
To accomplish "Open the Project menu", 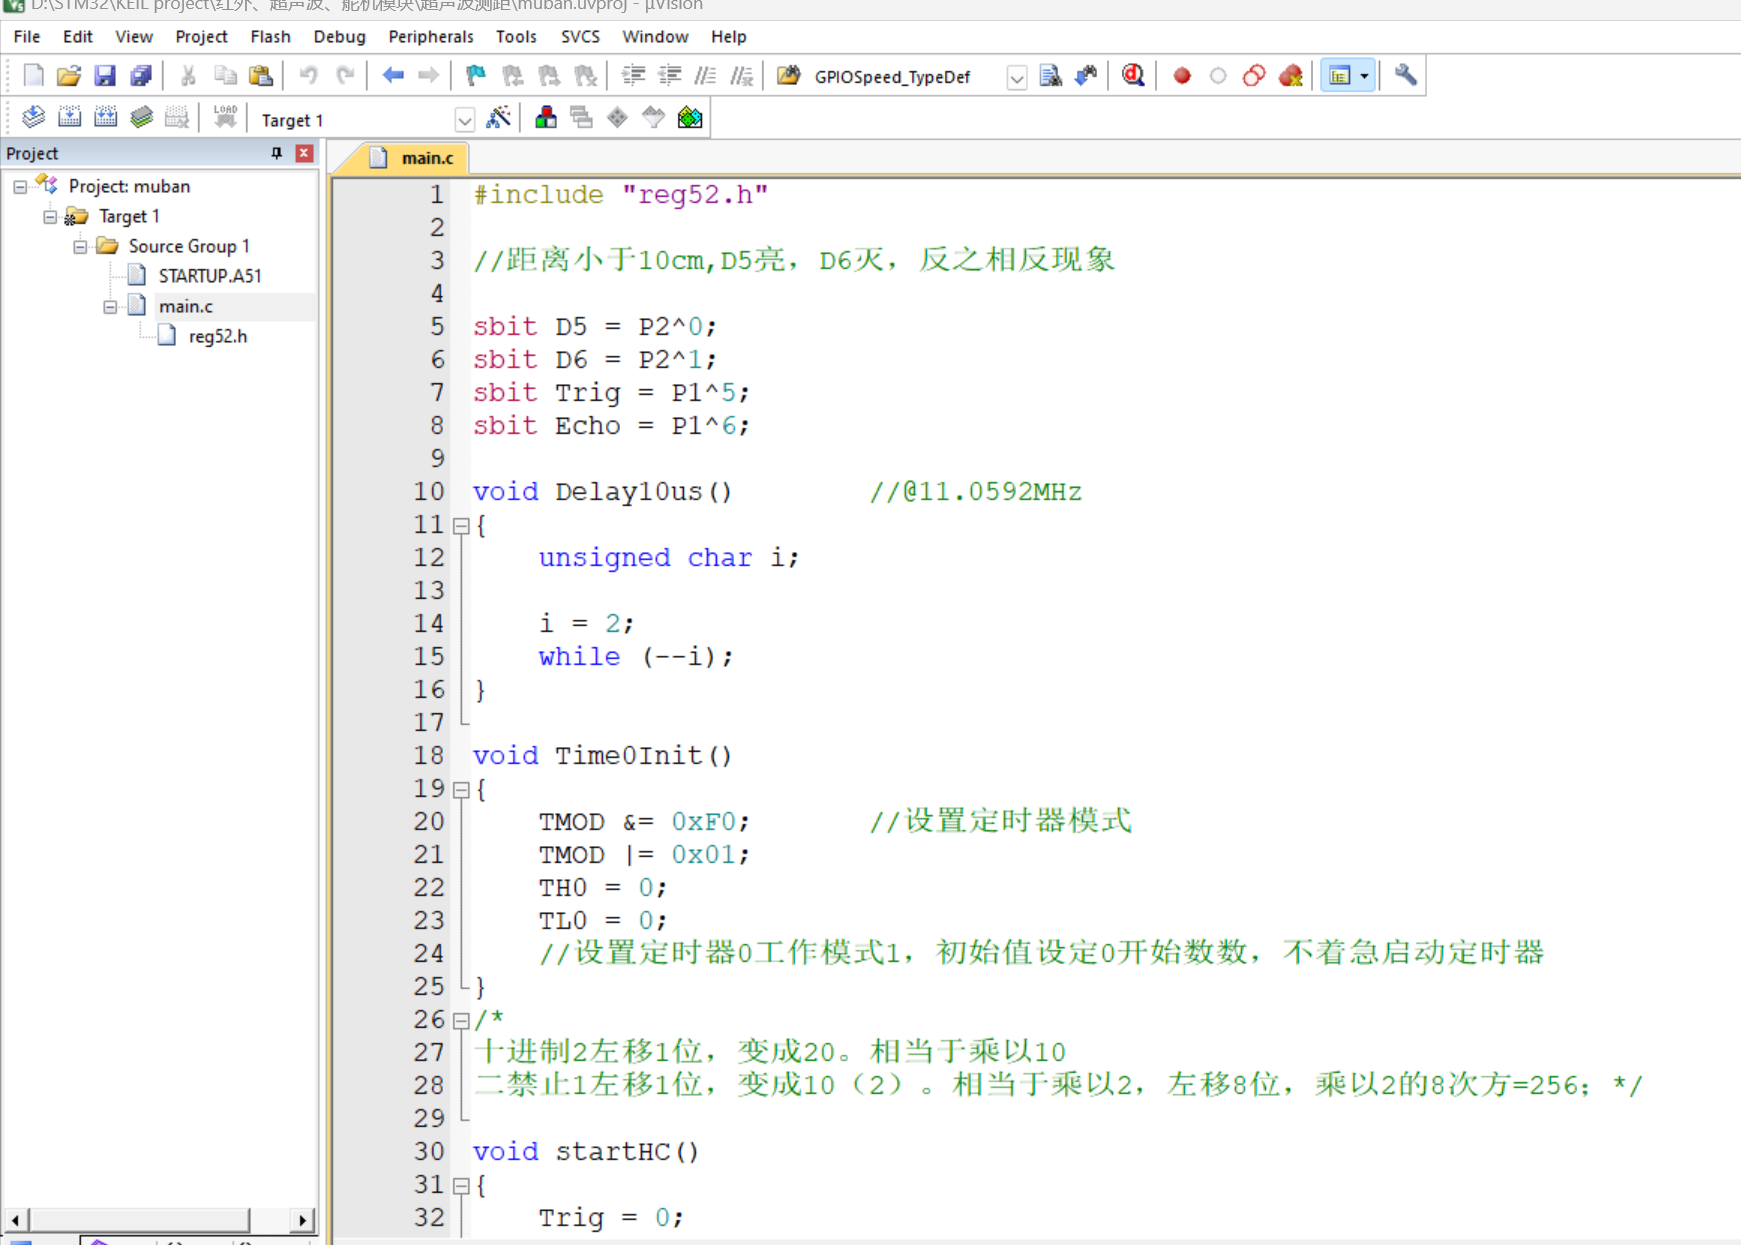I will [x=201, y=37].
